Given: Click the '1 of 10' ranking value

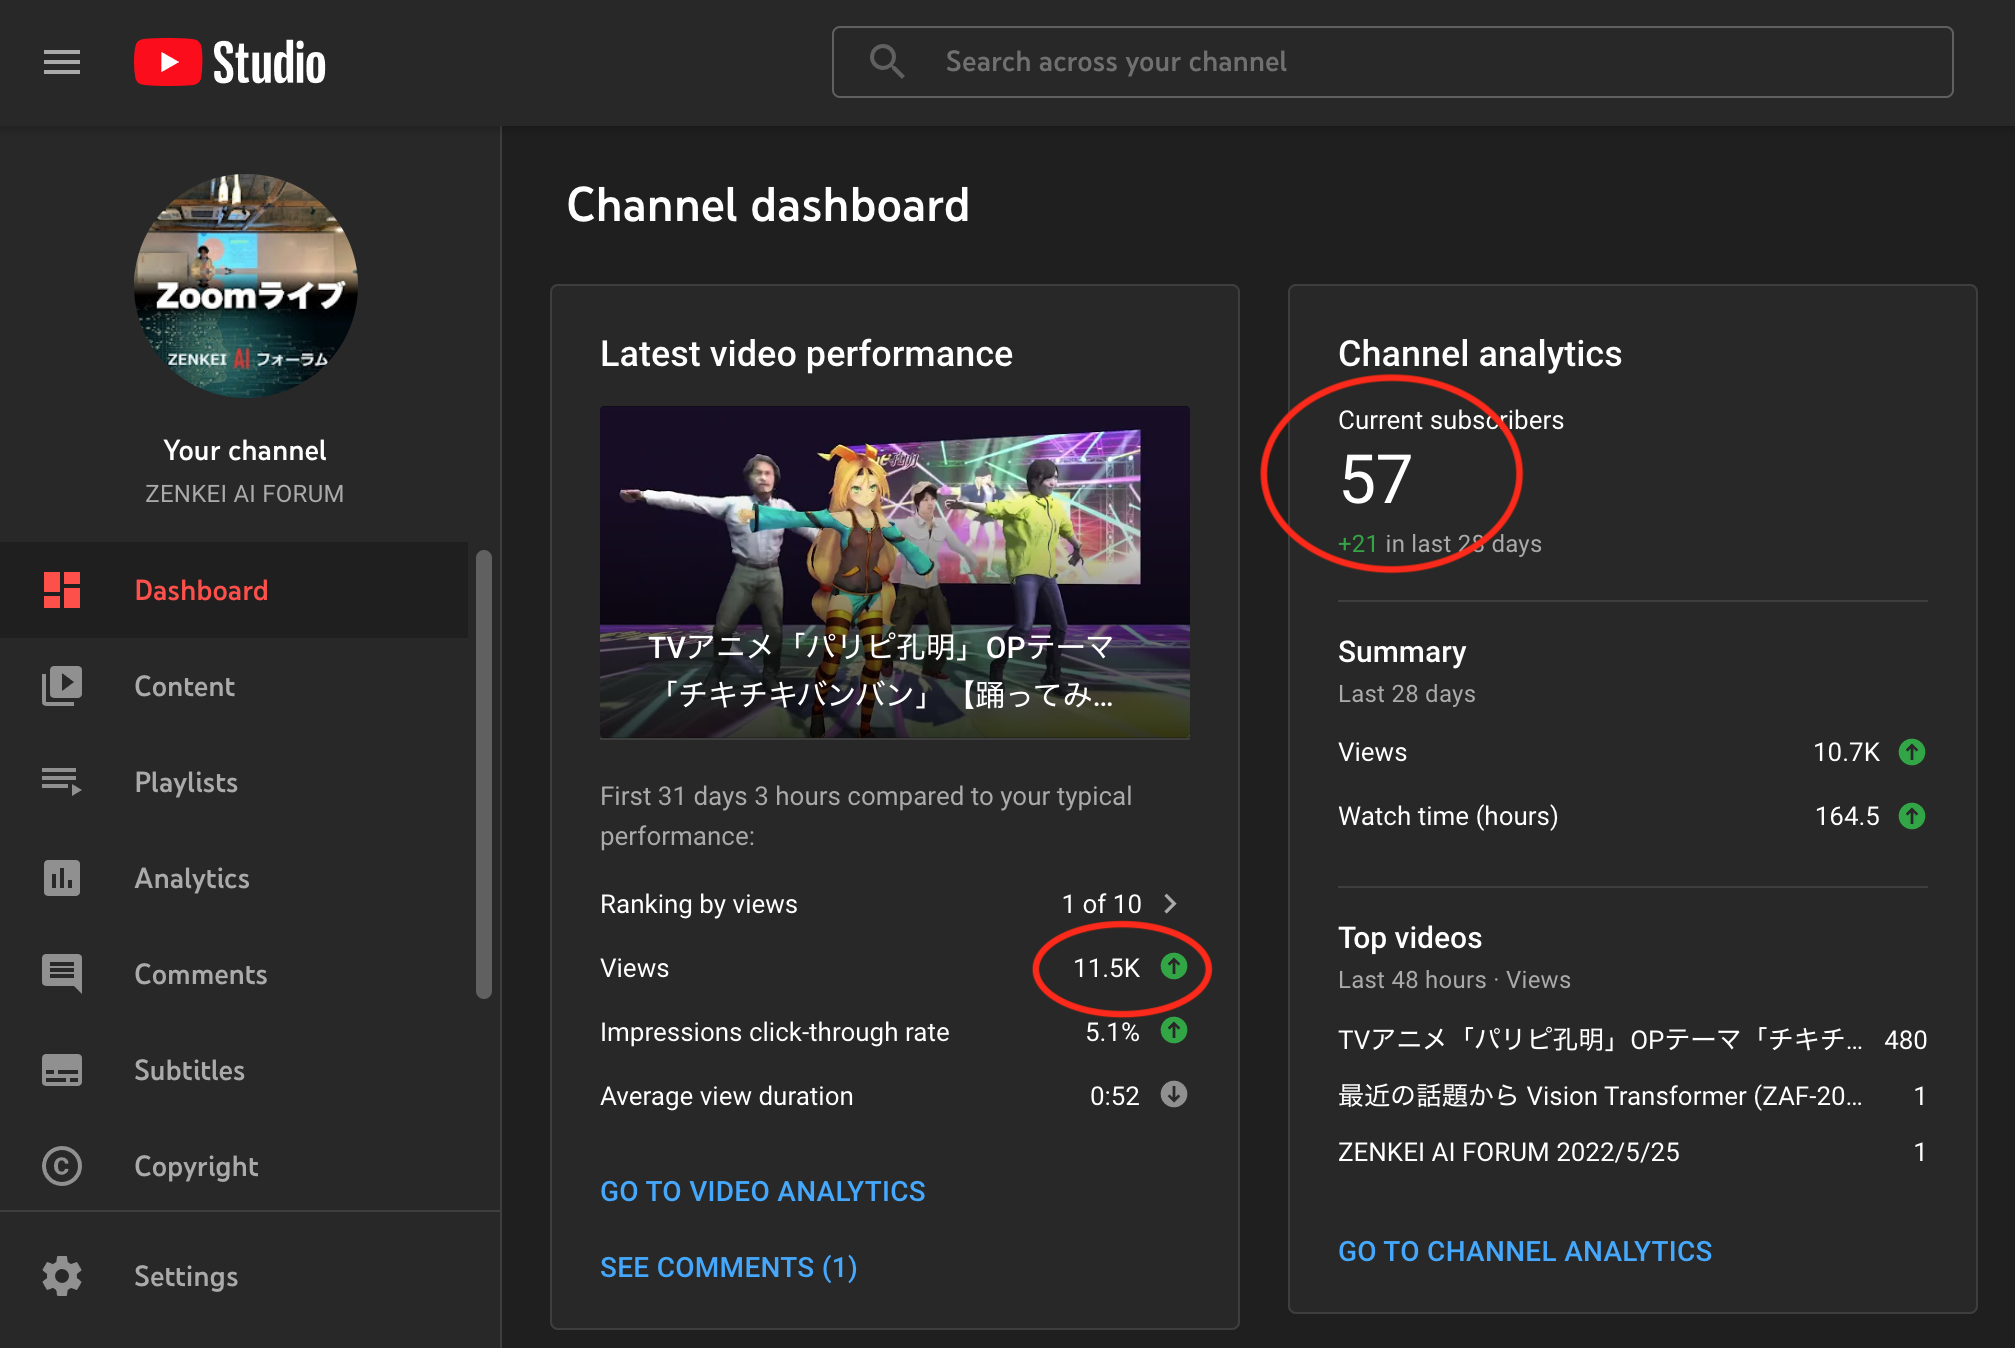Looking at the screenshot, I should [x=1101, y=904].
